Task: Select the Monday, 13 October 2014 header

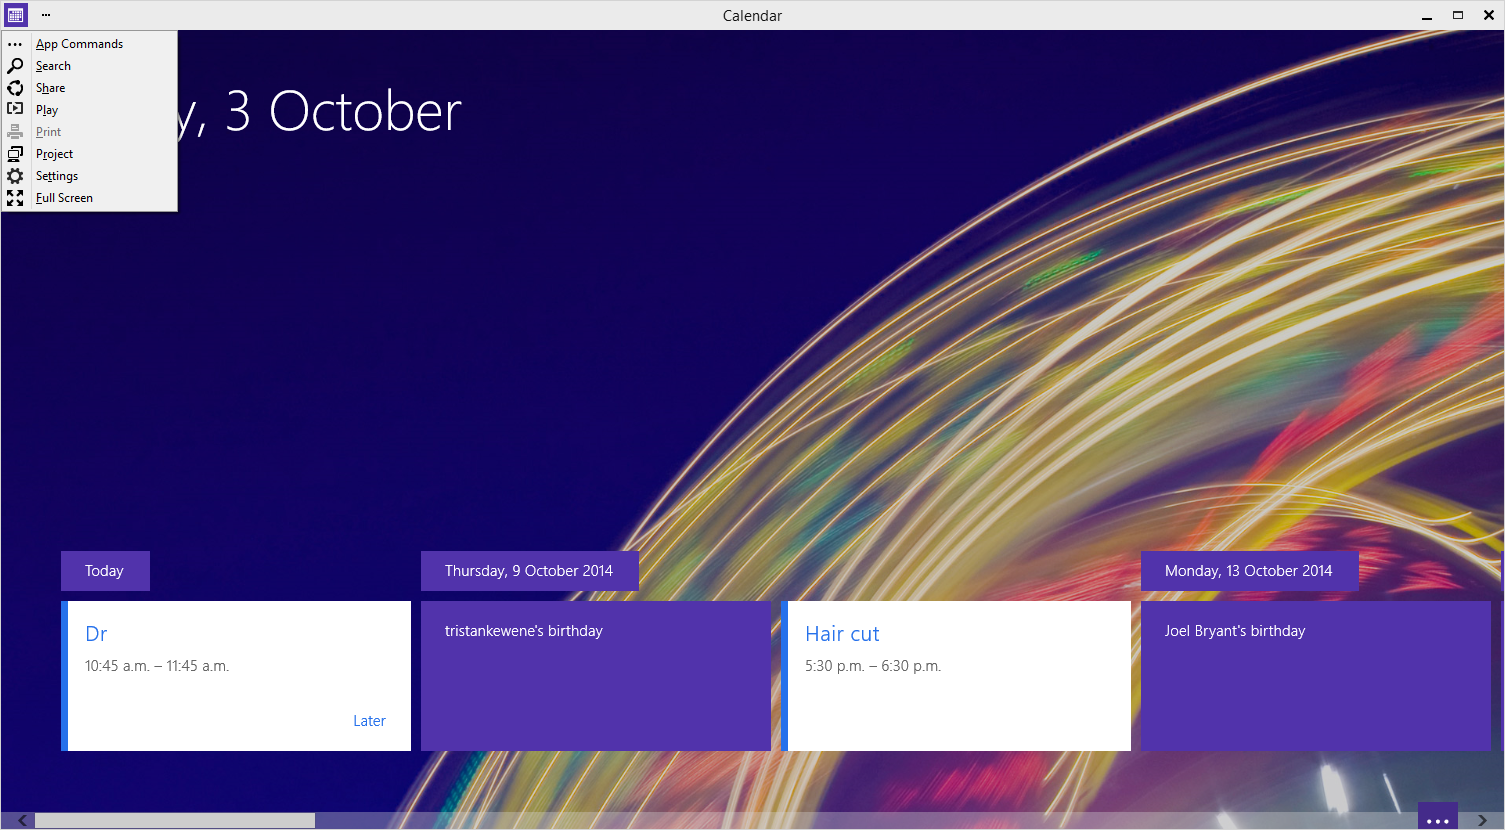Action: click(x=1248, y=571)
